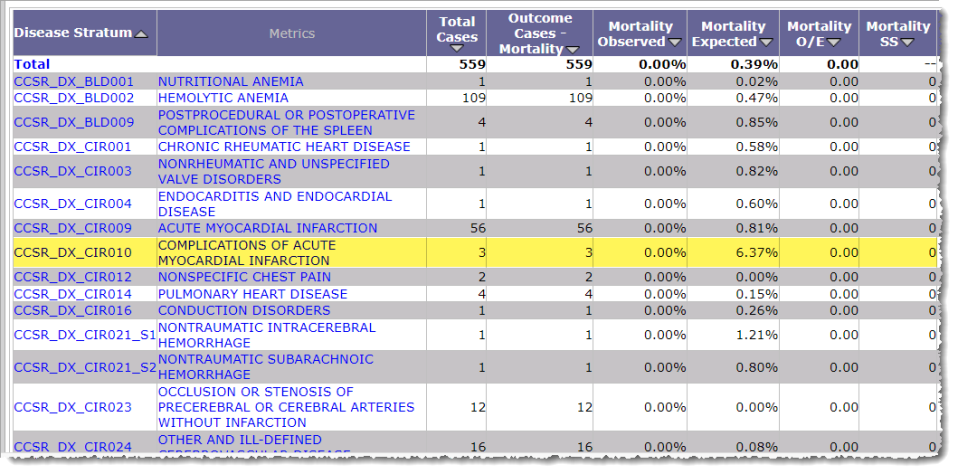Open the CCSR_DX_CIR023 stratum link
The width and height of the screenshot is (958, 474).
click(x=73, y=407)
